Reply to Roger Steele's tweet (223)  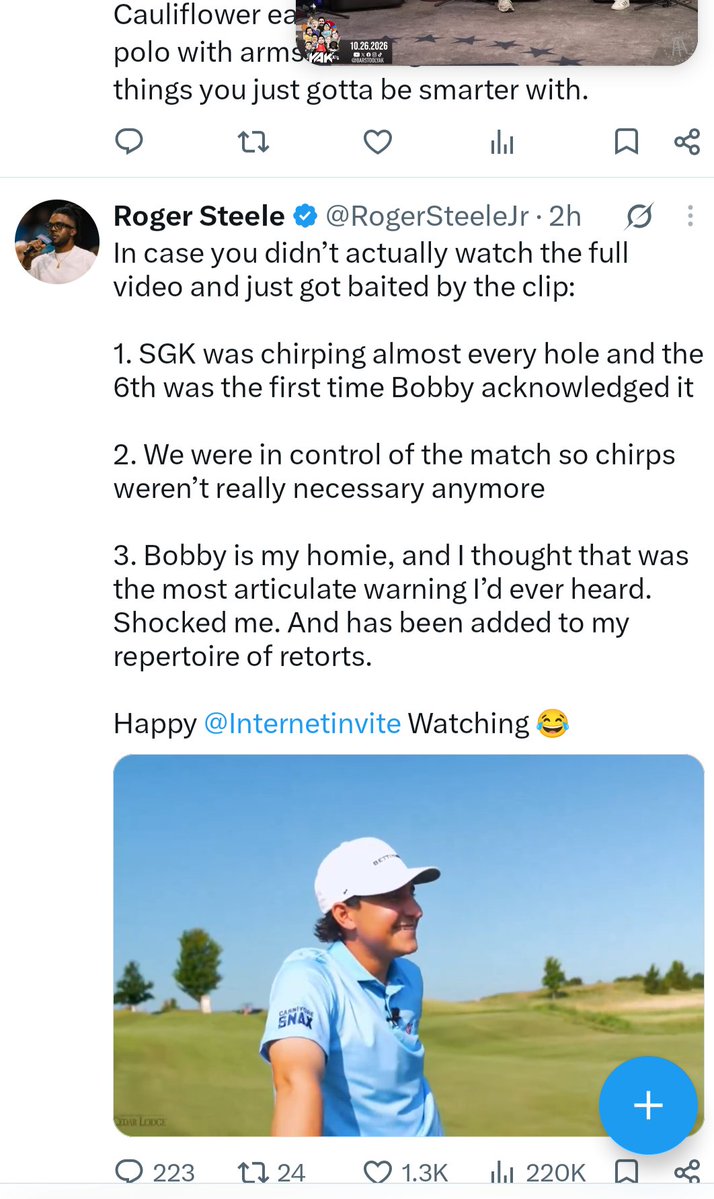(154, 1171)
